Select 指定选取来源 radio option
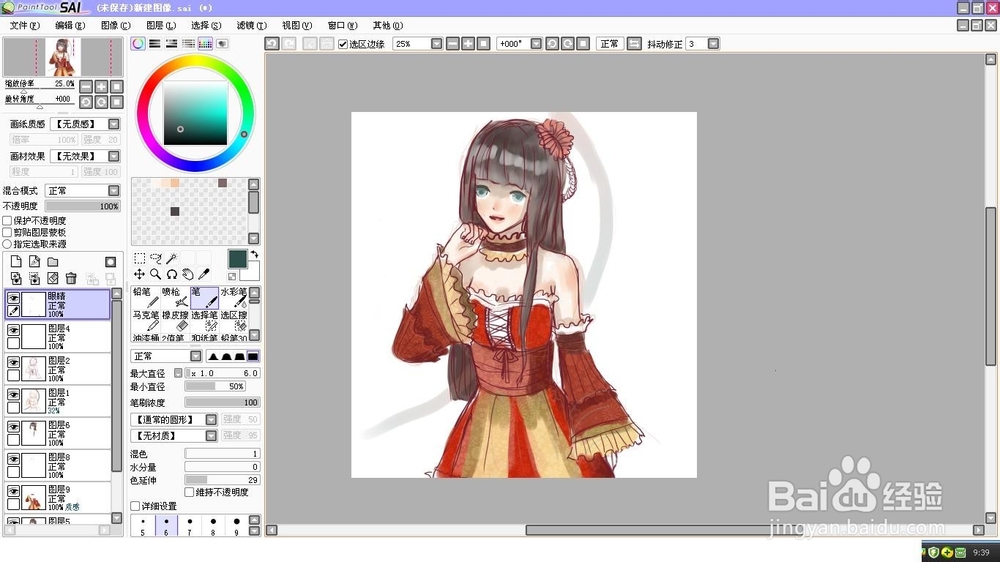The height and width of the screenshot is (562, 1000). (8, 244)
